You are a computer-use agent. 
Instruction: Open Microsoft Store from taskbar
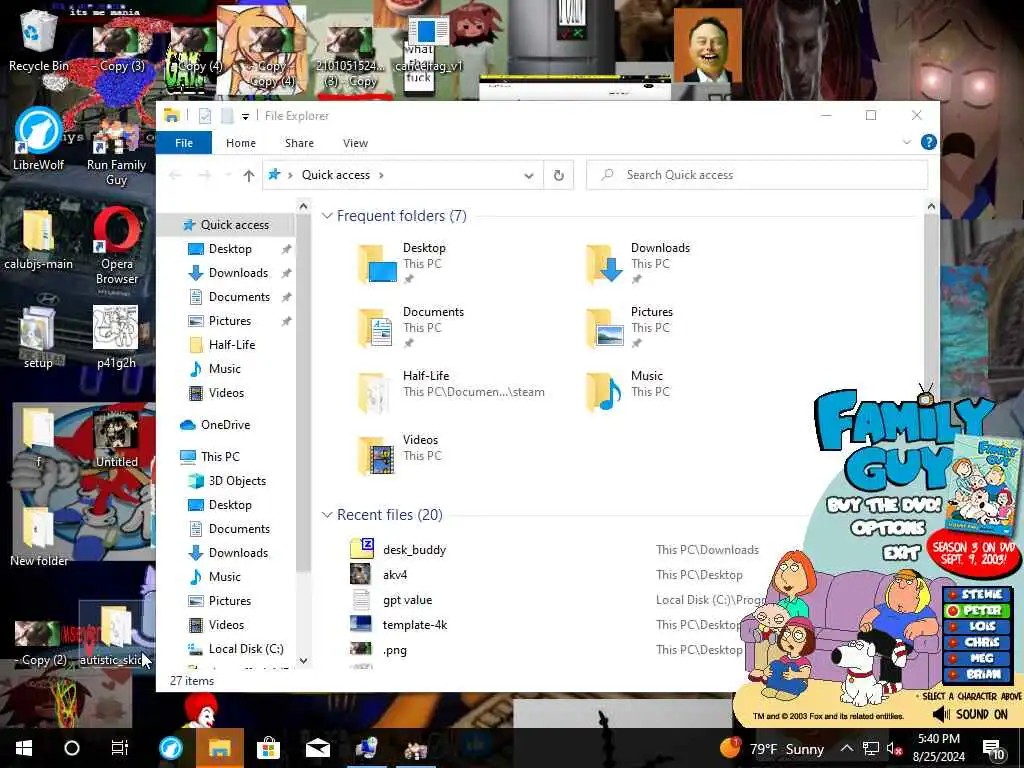pyautogui.click(x=268, y=748)
